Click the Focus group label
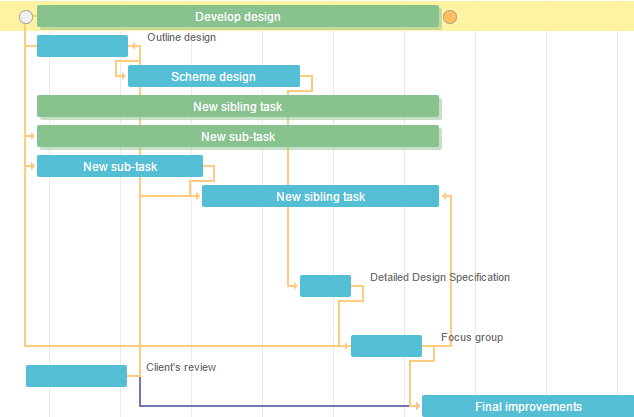 [472, 337]
